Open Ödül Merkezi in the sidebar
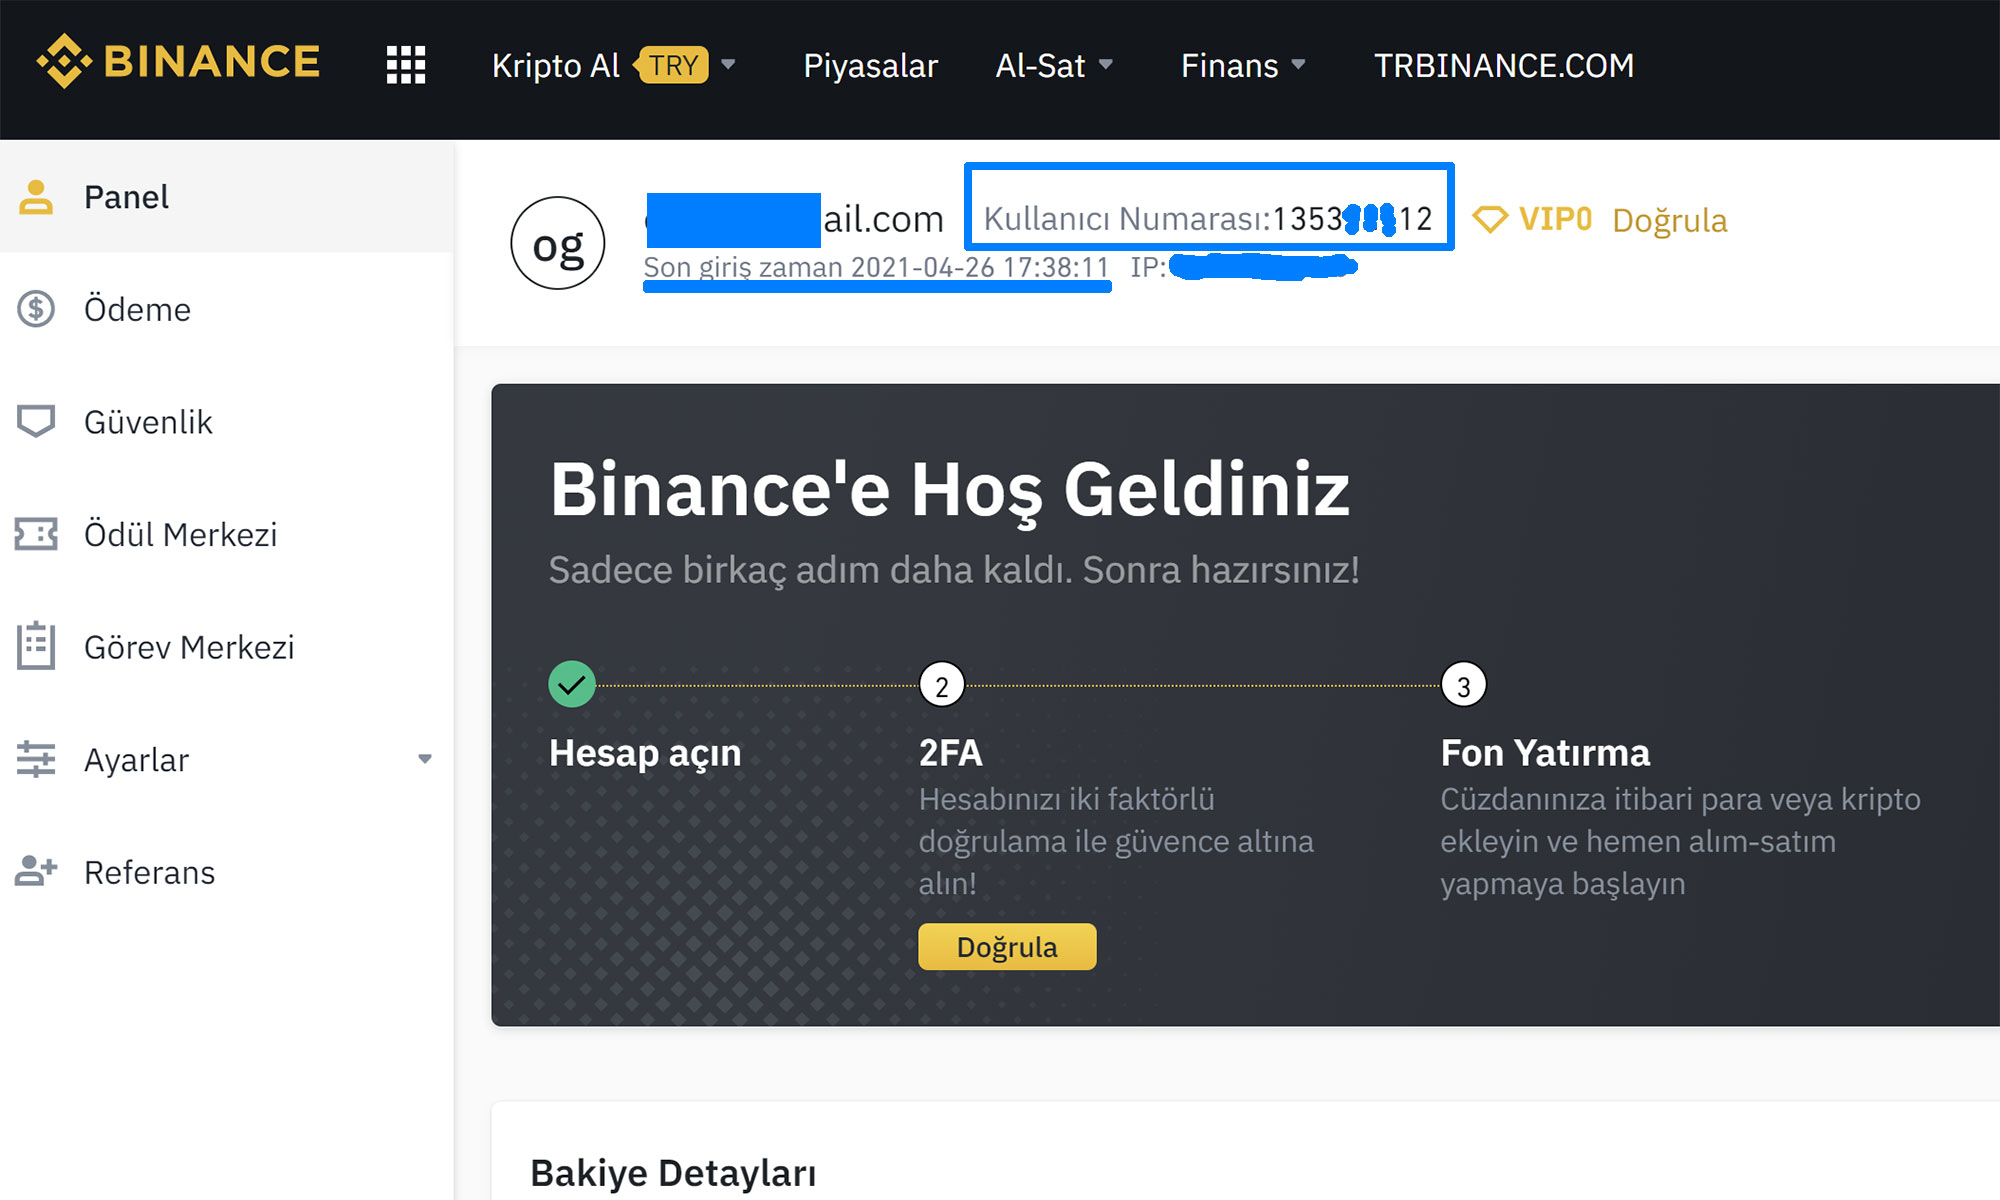This screenshot has width=2000, height=1200. pos(227,534)
